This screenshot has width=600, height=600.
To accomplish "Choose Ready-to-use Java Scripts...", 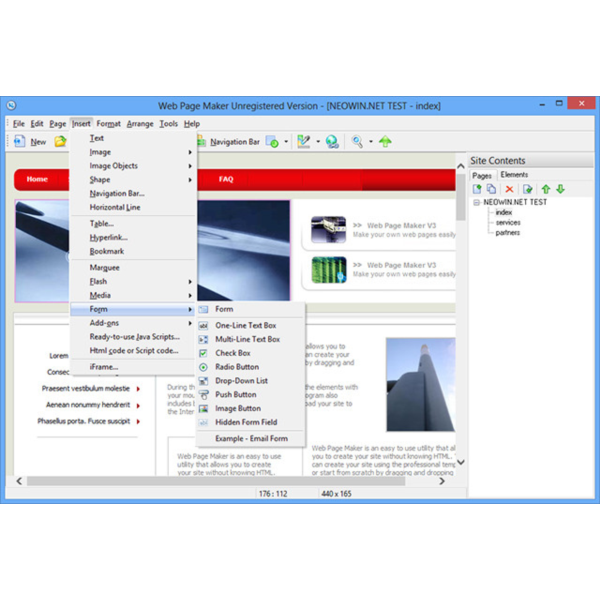I will (133, 337).
